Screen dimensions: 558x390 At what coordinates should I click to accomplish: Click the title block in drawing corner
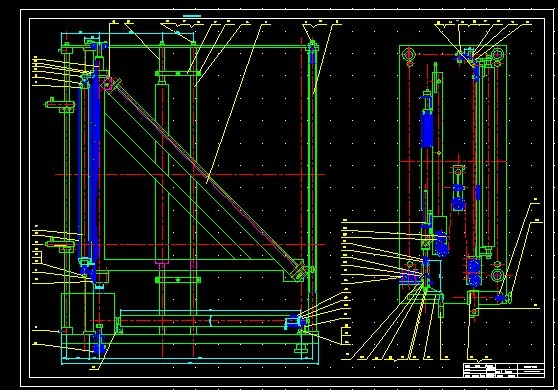tap(504, 370)
